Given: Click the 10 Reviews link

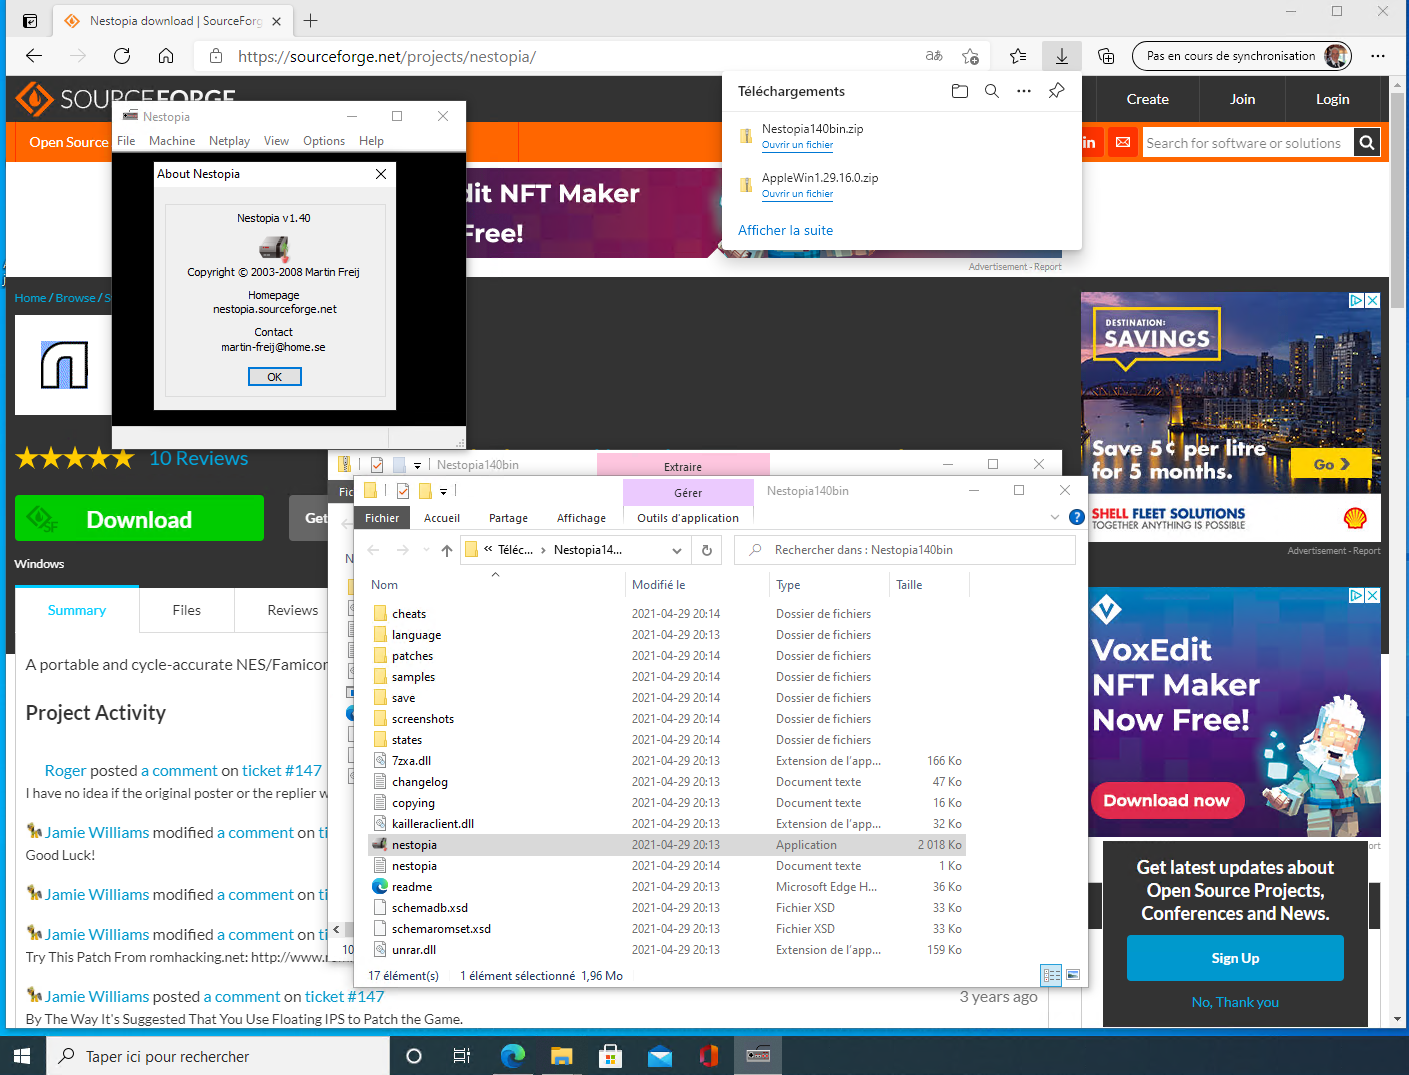Looking at the screenshot, I should point(198,458).
